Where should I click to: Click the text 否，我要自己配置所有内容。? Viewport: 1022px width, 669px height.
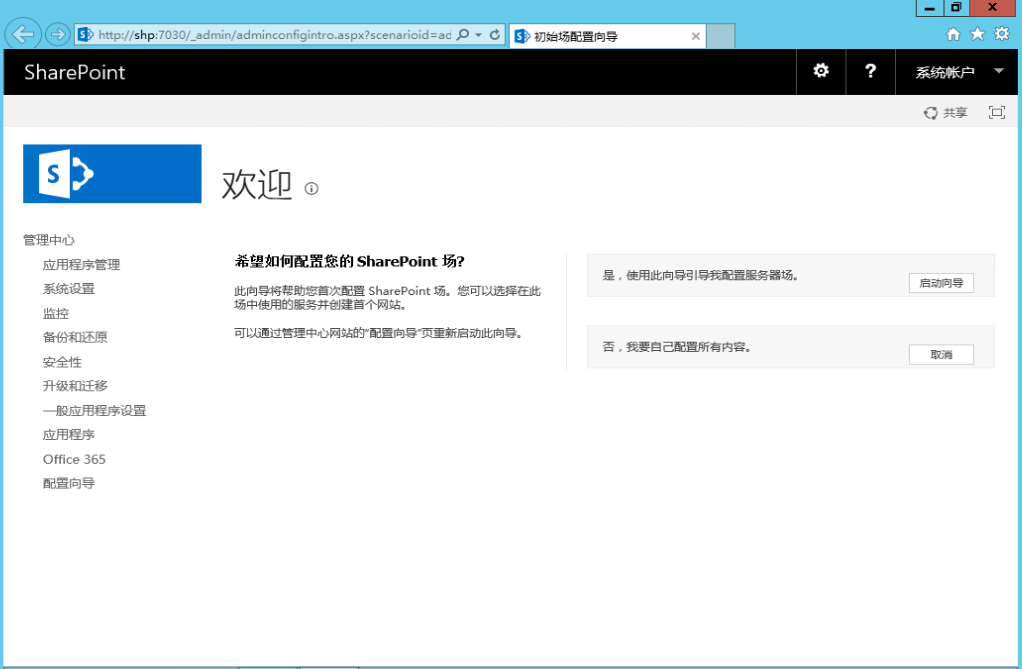pos(677,347)
